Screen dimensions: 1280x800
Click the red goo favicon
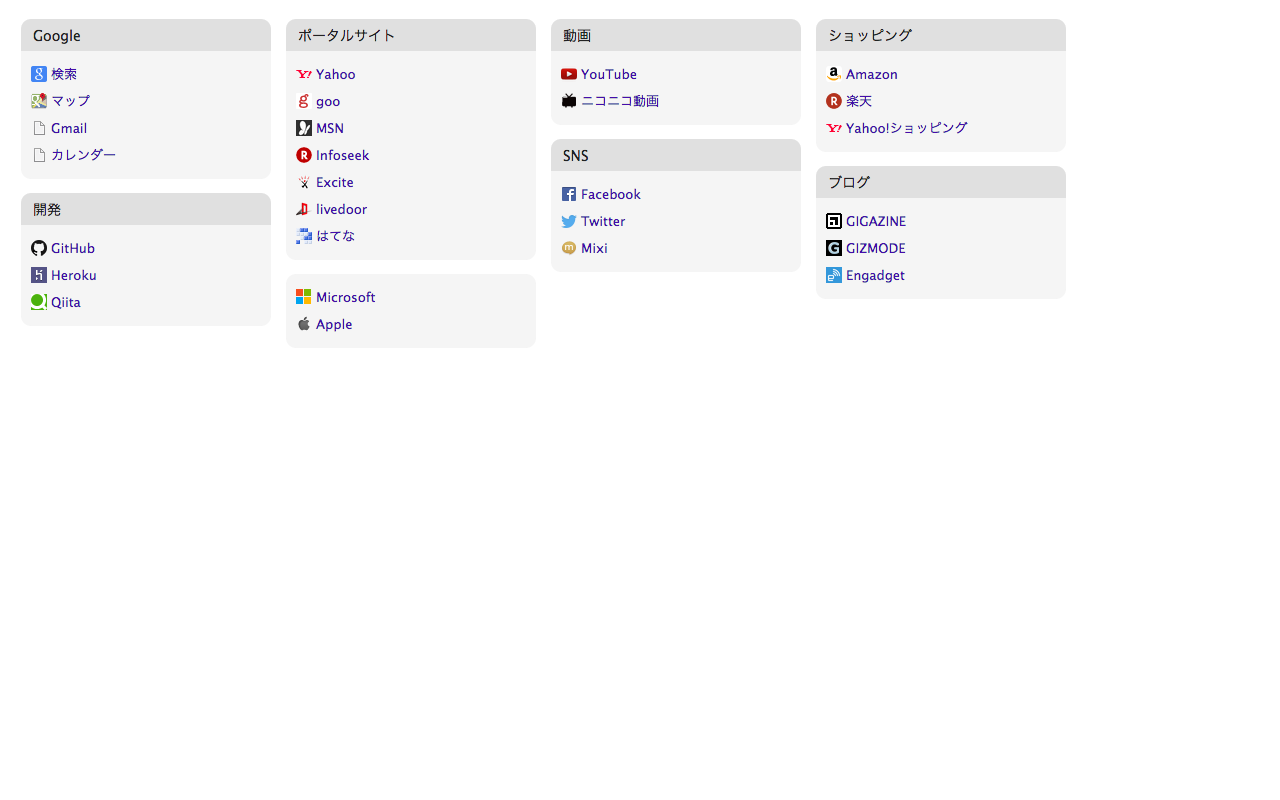[x=304, y=101]
